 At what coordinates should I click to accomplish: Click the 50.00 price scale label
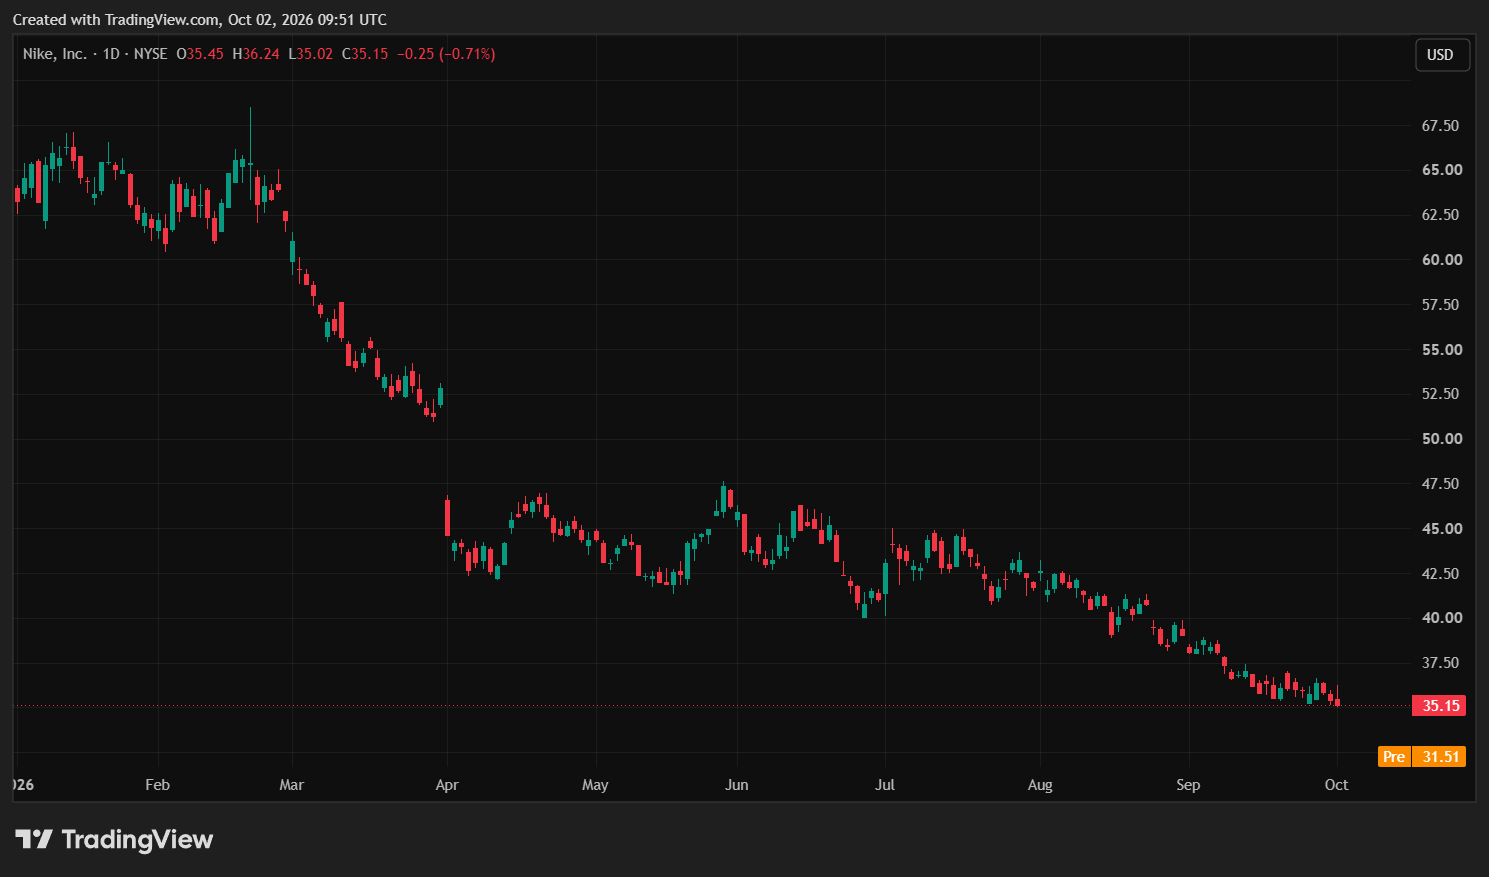click(x=1442, y=439)
